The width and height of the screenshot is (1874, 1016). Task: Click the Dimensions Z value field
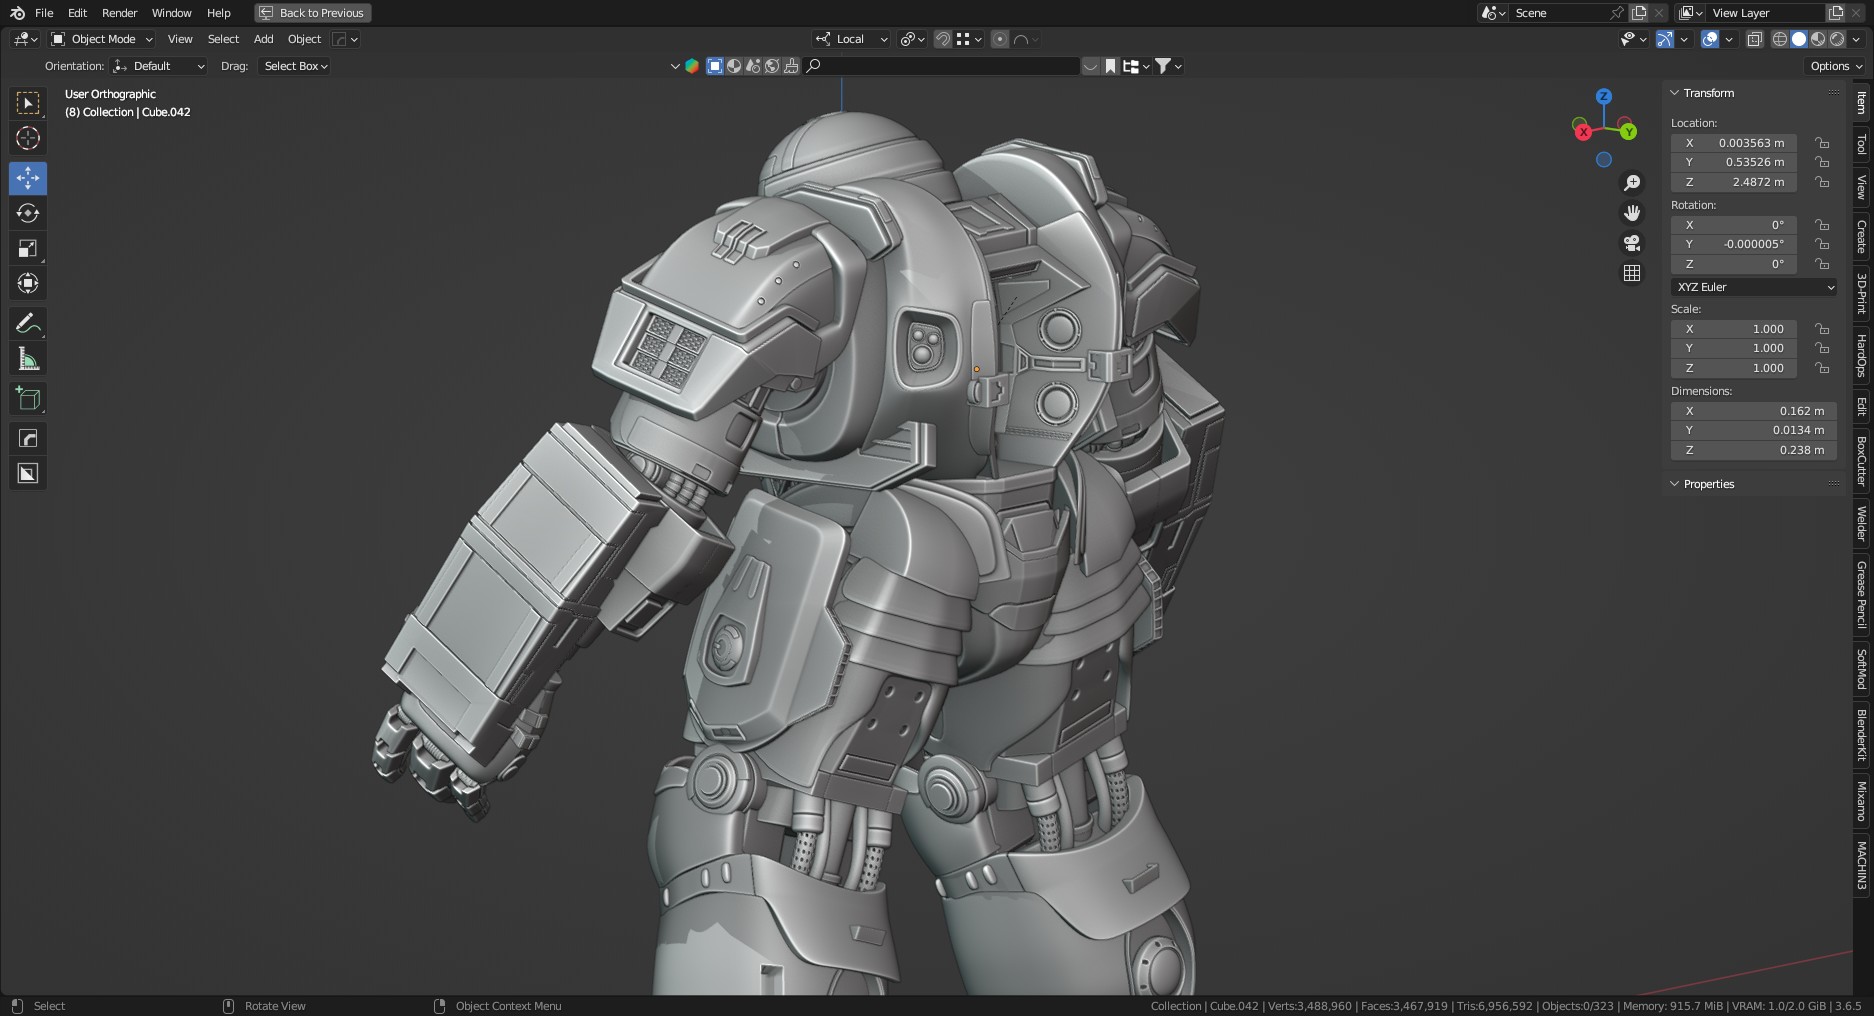click(x=1754, y=450)
